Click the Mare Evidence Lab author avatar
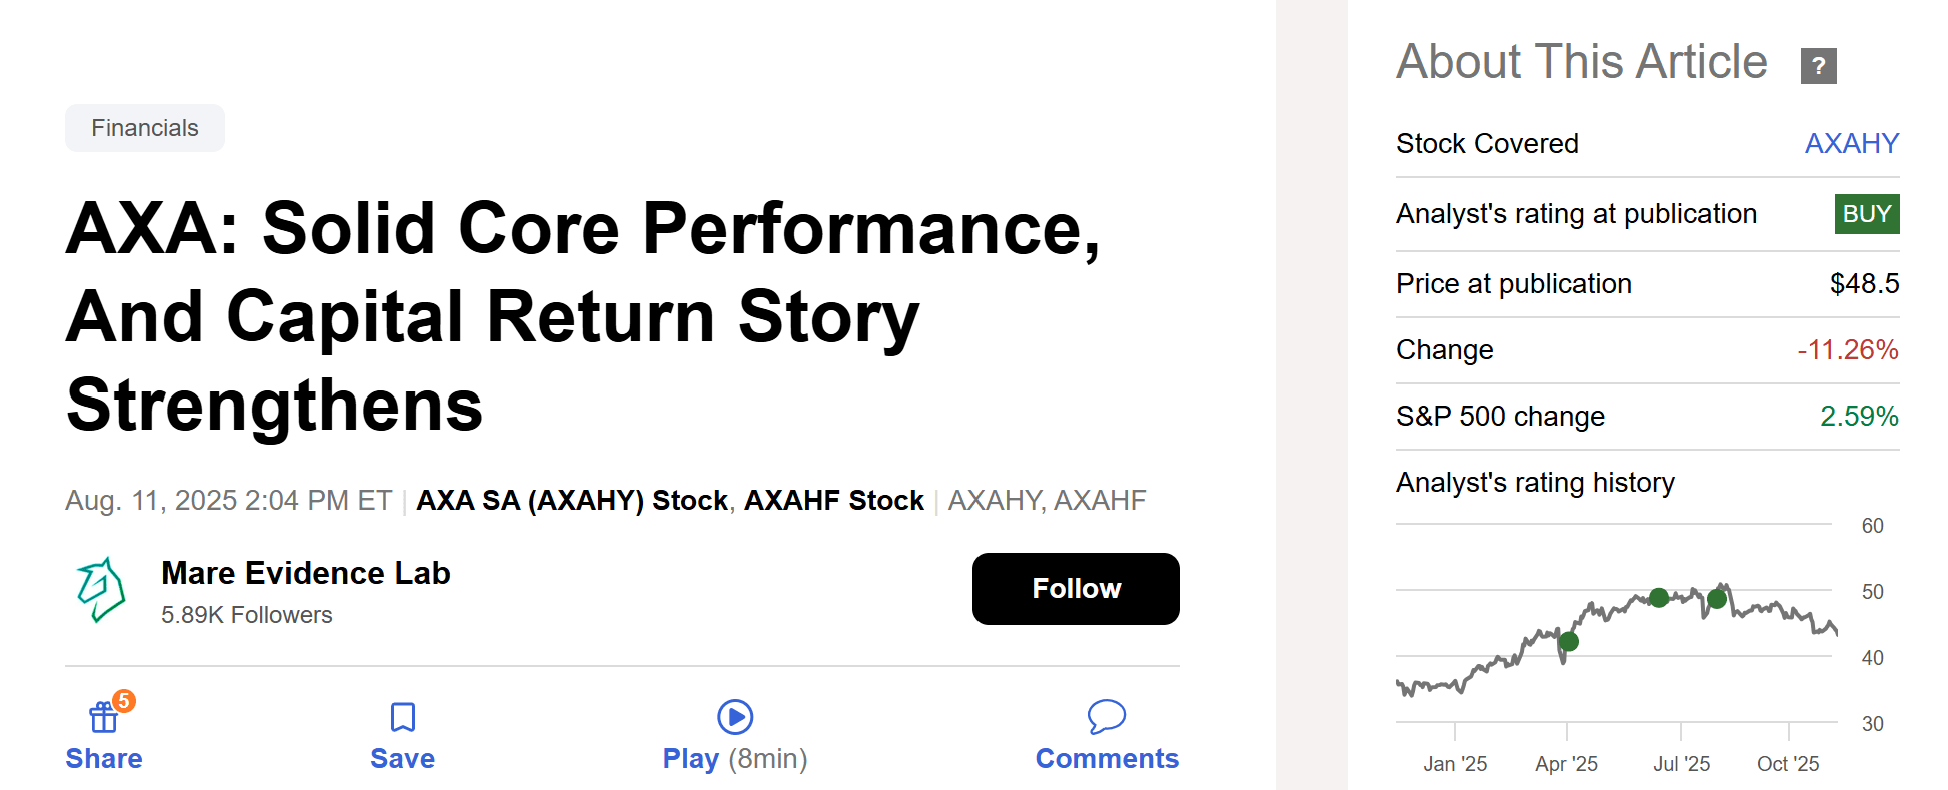 101,590
